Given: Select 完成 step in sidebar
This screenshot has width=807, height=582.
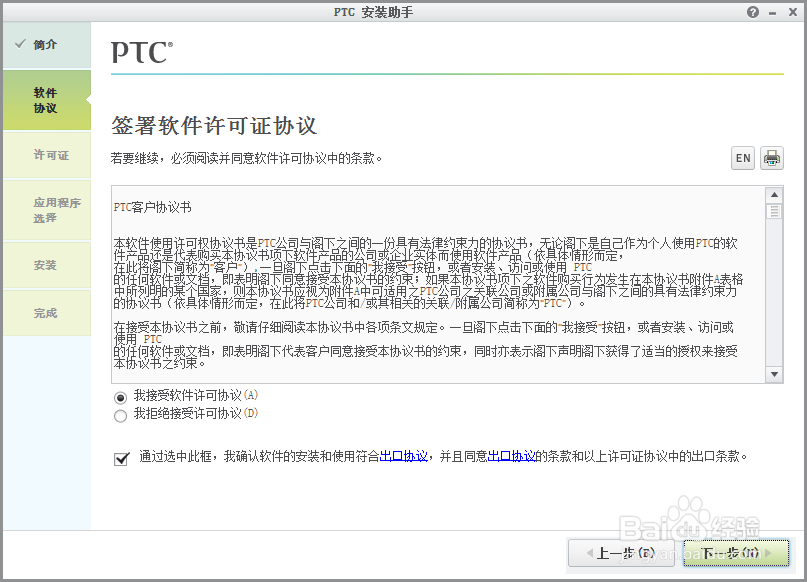Looking at the screenshot, I should pos(47,313).
